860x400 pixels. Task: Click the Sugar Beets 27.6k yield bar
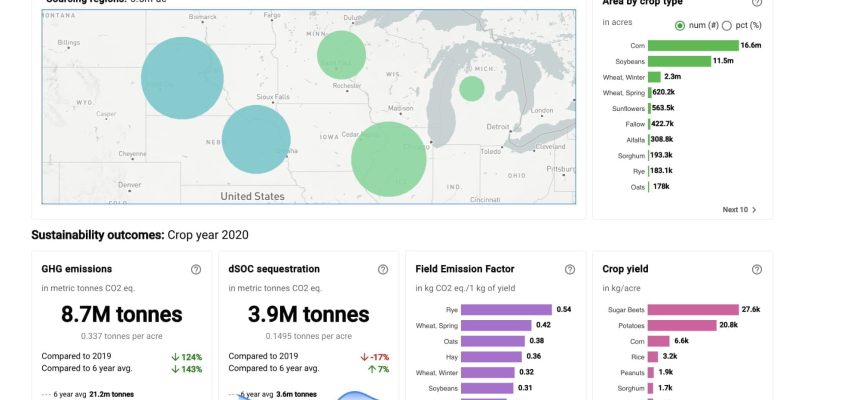click(693, 309)
